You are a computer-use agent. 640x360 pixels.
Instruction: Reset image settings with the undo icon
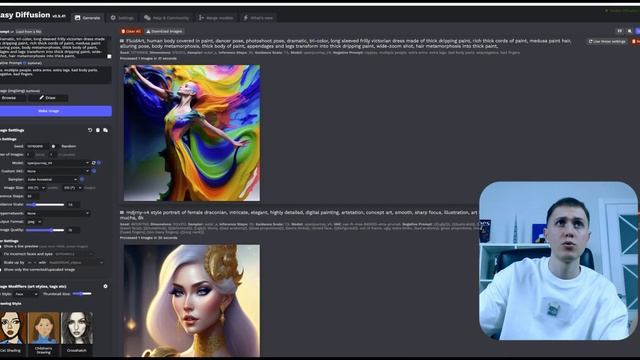(x=90, y=130)
